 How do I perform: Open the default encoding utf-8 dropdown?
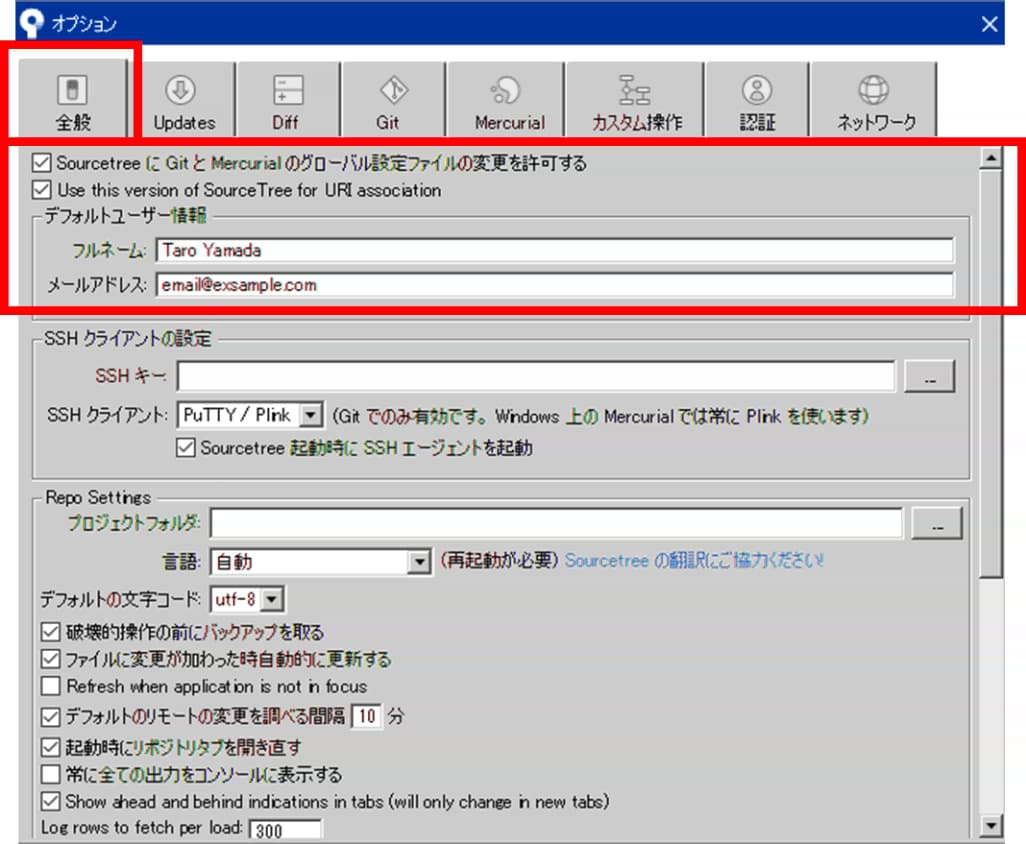[x=247, y=599]
